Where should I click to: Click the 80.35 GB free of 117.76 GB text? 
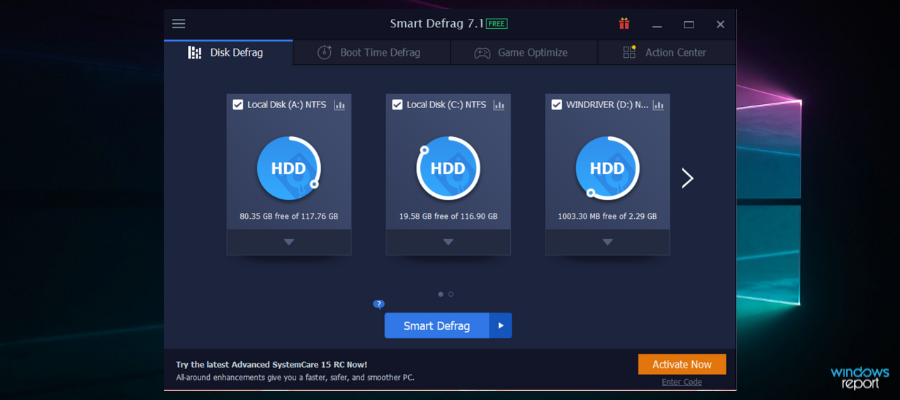289,216
